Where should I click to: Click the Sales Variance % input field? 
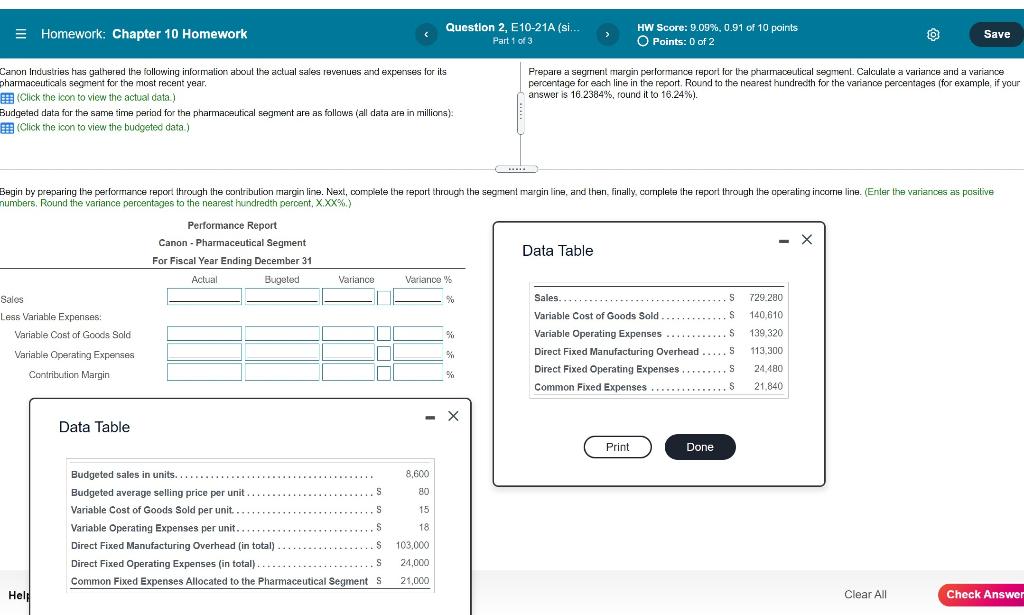418,297
